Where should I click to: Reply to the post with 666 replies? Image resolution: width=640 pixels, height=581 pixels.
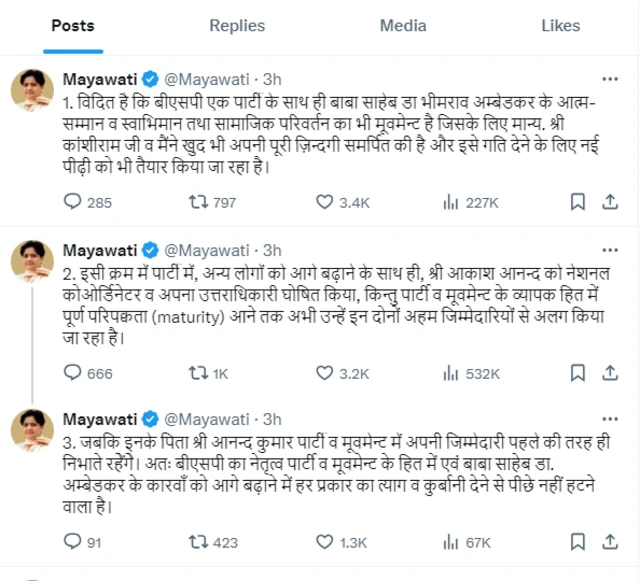coord(72,372)
